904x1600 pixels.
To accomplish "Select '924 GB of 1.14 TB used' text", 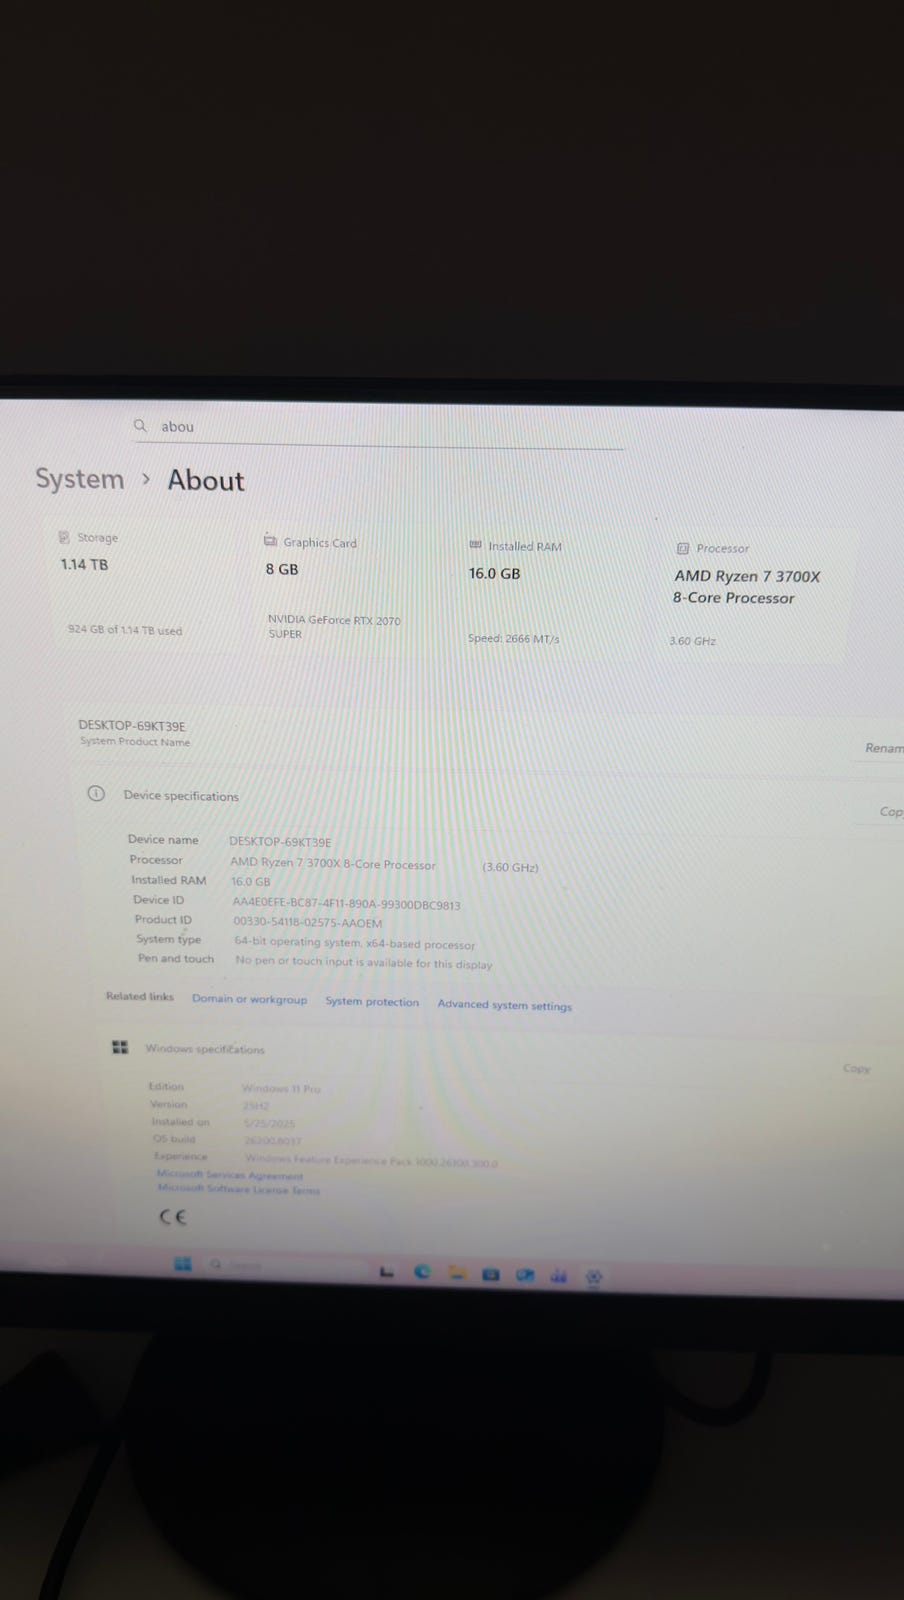I will pyautogui.click(x=125, y=630).
